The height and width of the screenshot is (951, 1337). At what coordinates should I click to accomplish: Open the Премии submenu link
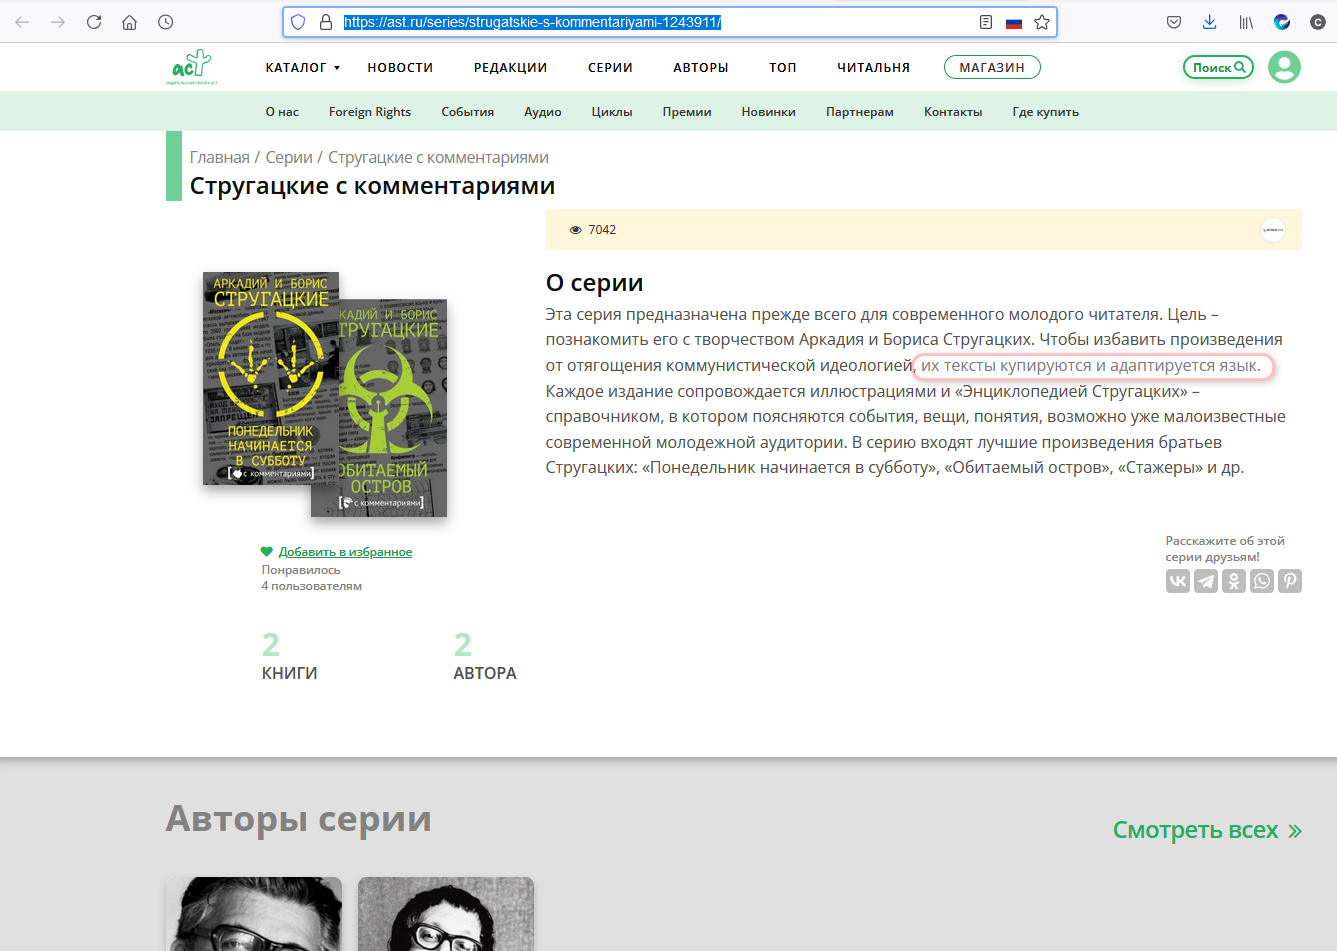click(x=687, y=112)
